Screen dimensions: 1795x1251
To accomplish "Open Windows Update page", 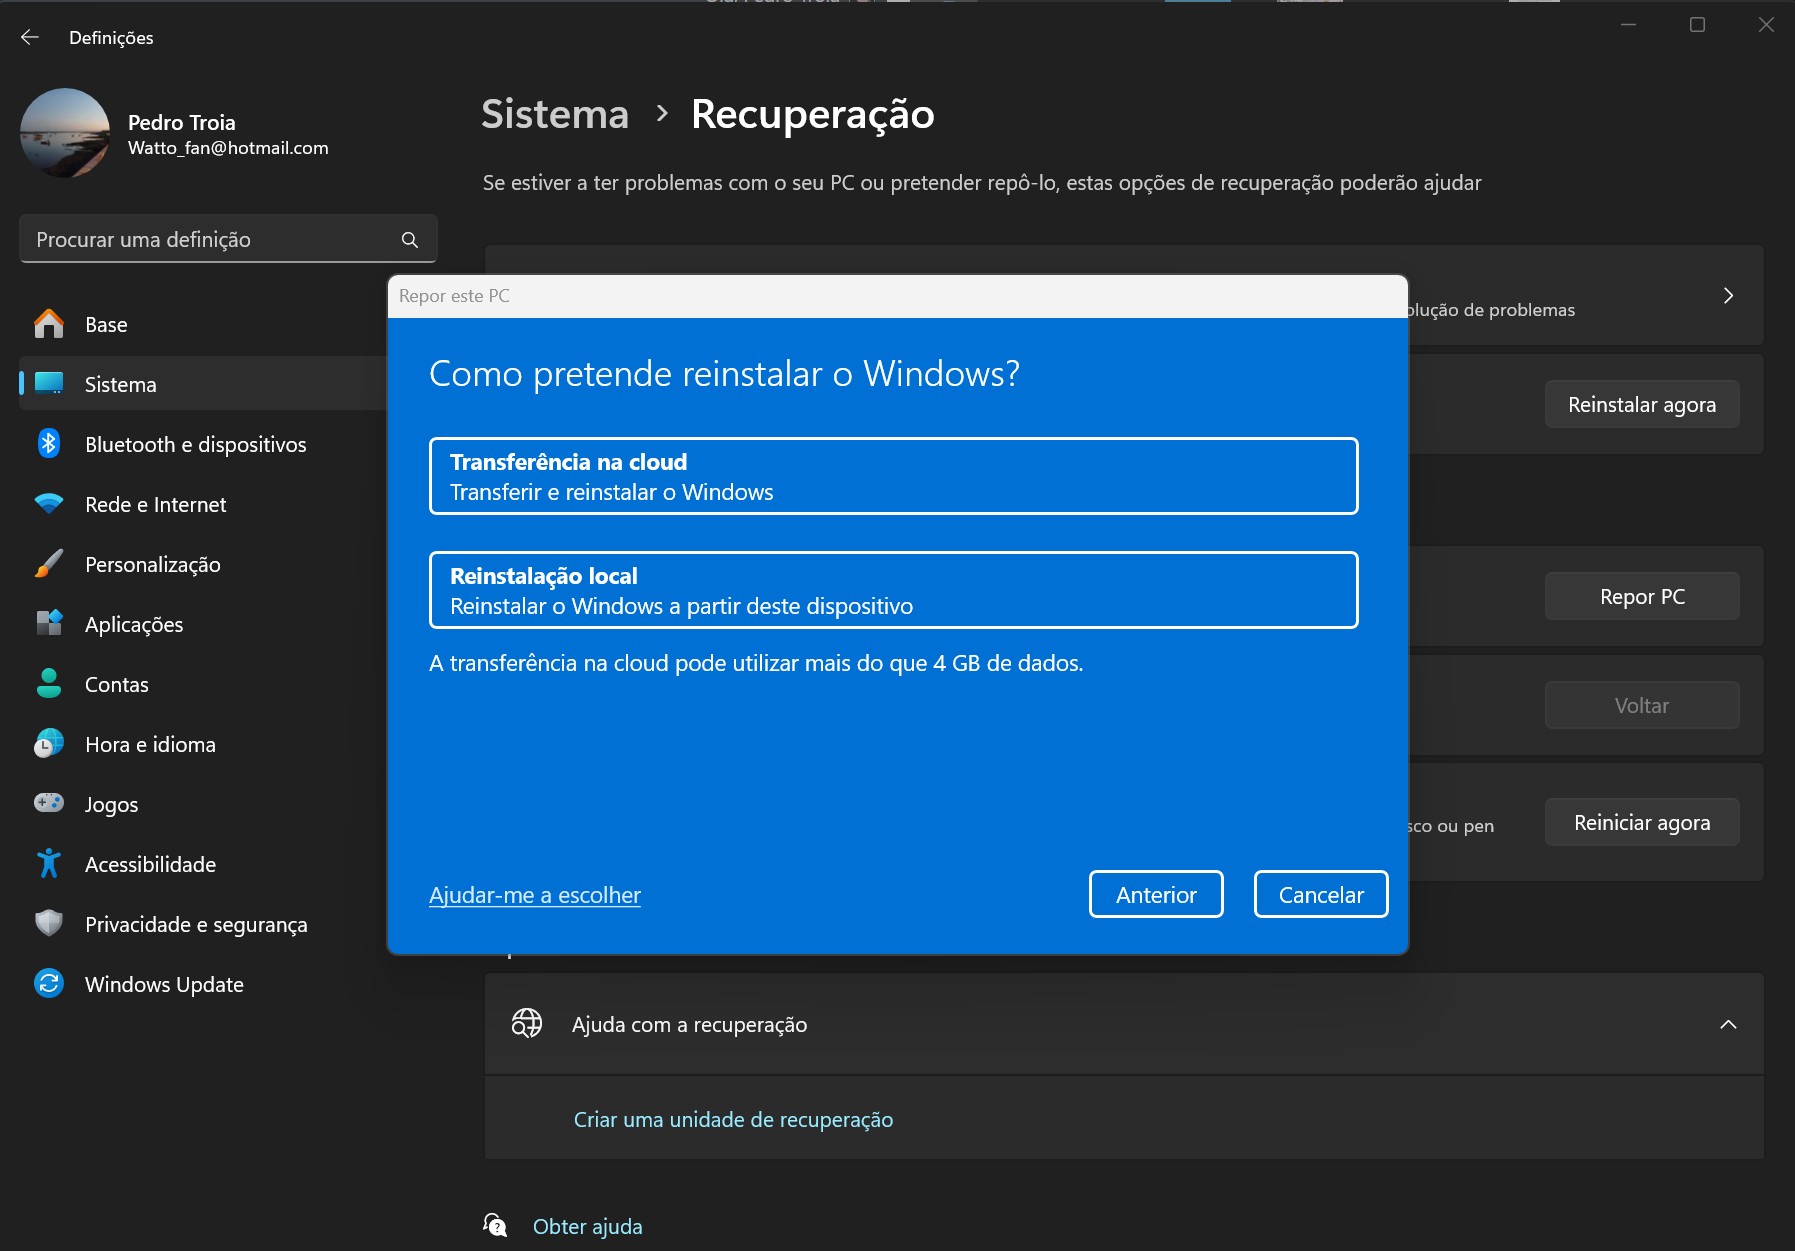I will point(203,984).
